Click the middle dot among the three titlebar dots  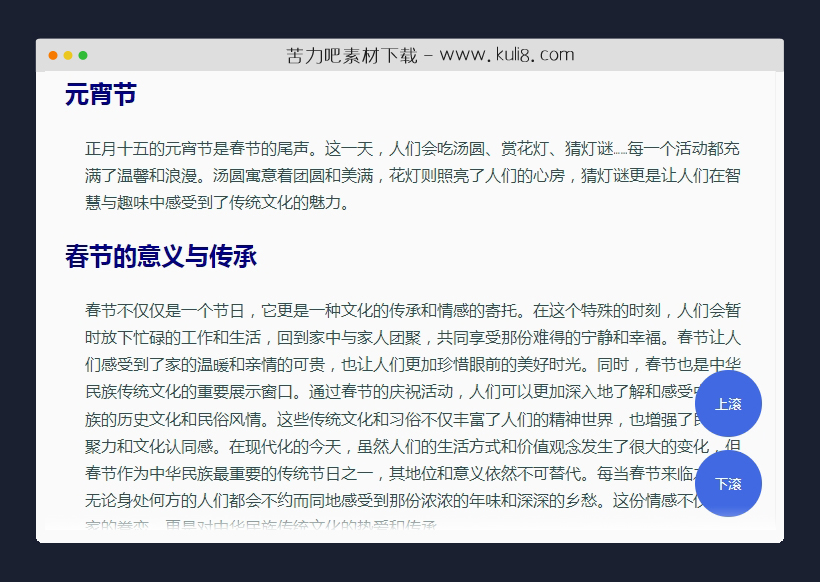68,55
